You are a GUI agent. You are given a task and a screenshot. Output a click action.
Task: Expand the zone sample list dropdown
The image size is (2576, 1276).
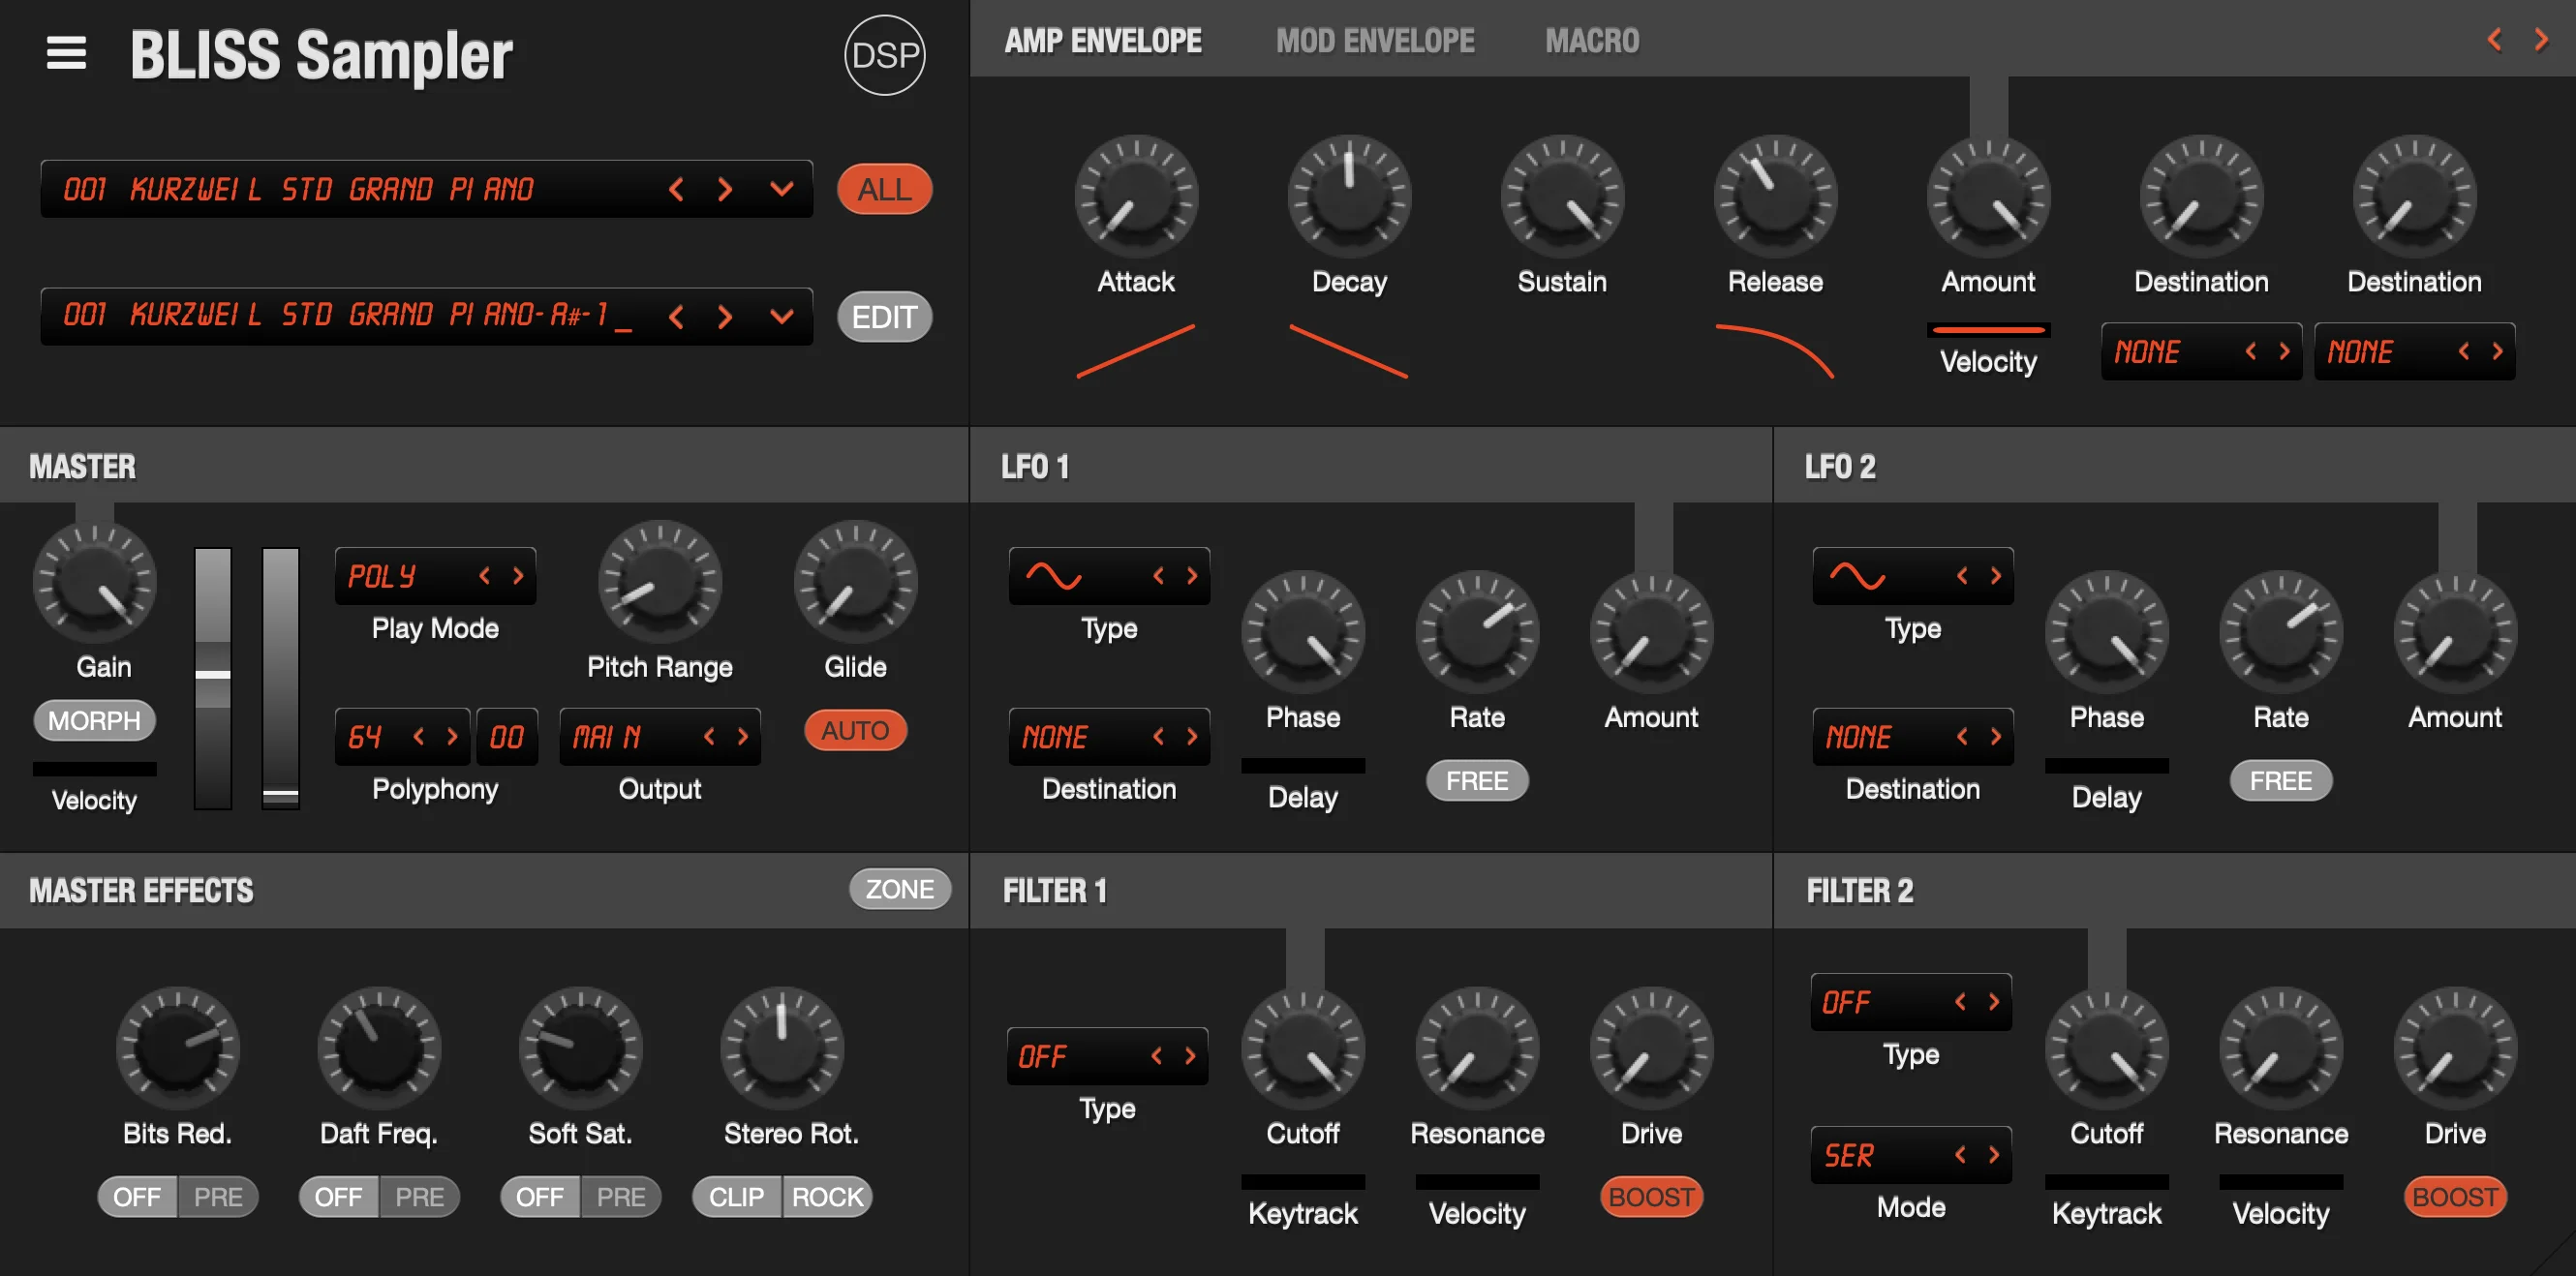[x=782, y=317]
